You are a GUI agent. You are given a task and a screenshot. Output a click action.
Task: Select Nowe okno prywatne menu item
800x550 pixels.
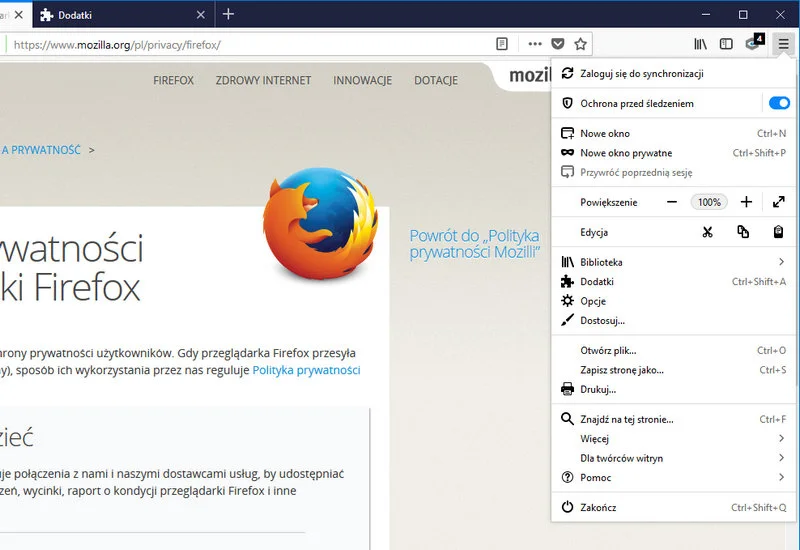pyautogui.click(x=626, y=153)
